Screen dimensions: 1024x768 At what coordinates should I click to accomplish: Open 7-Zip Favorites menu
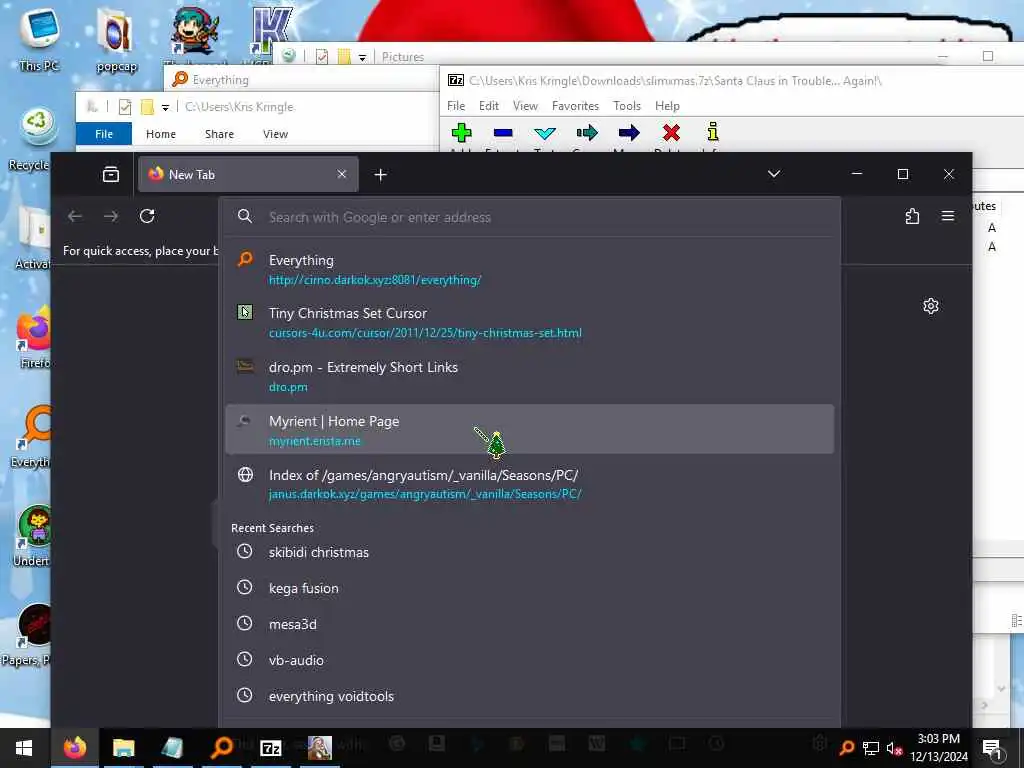pyautogui.click(x=575, y=106)
